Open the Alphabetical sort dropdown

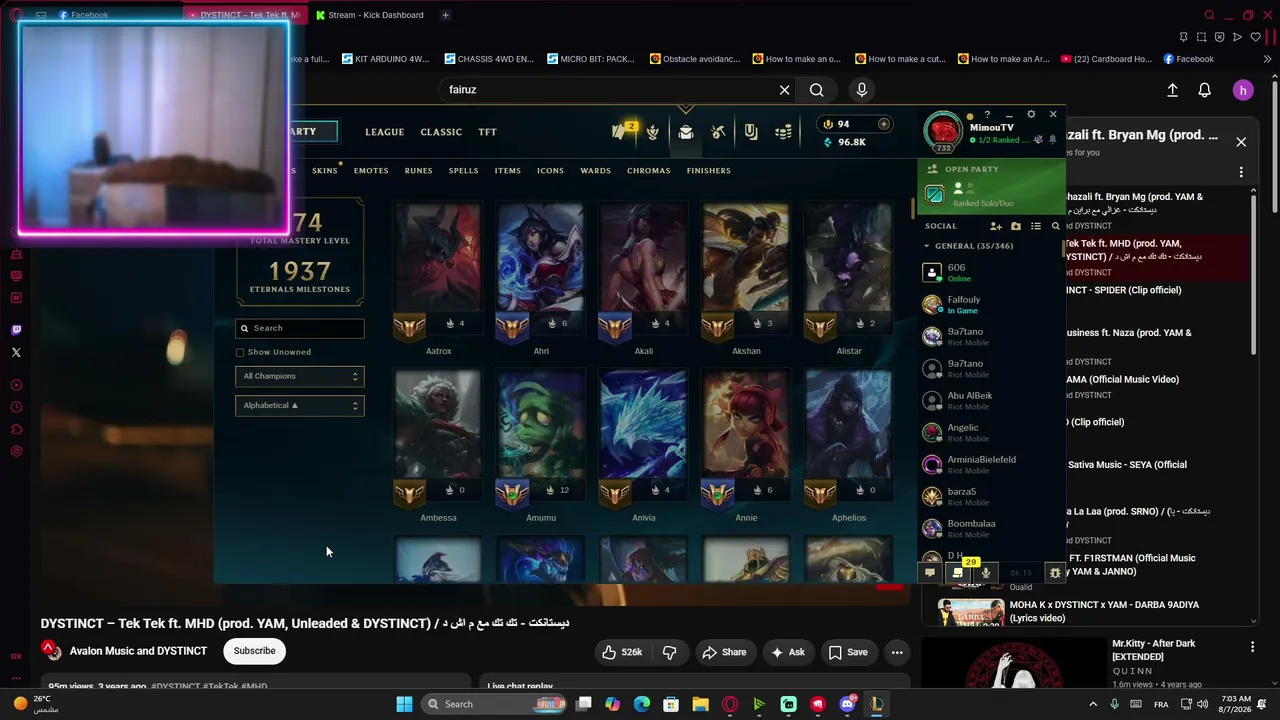[x=300, y=405]
